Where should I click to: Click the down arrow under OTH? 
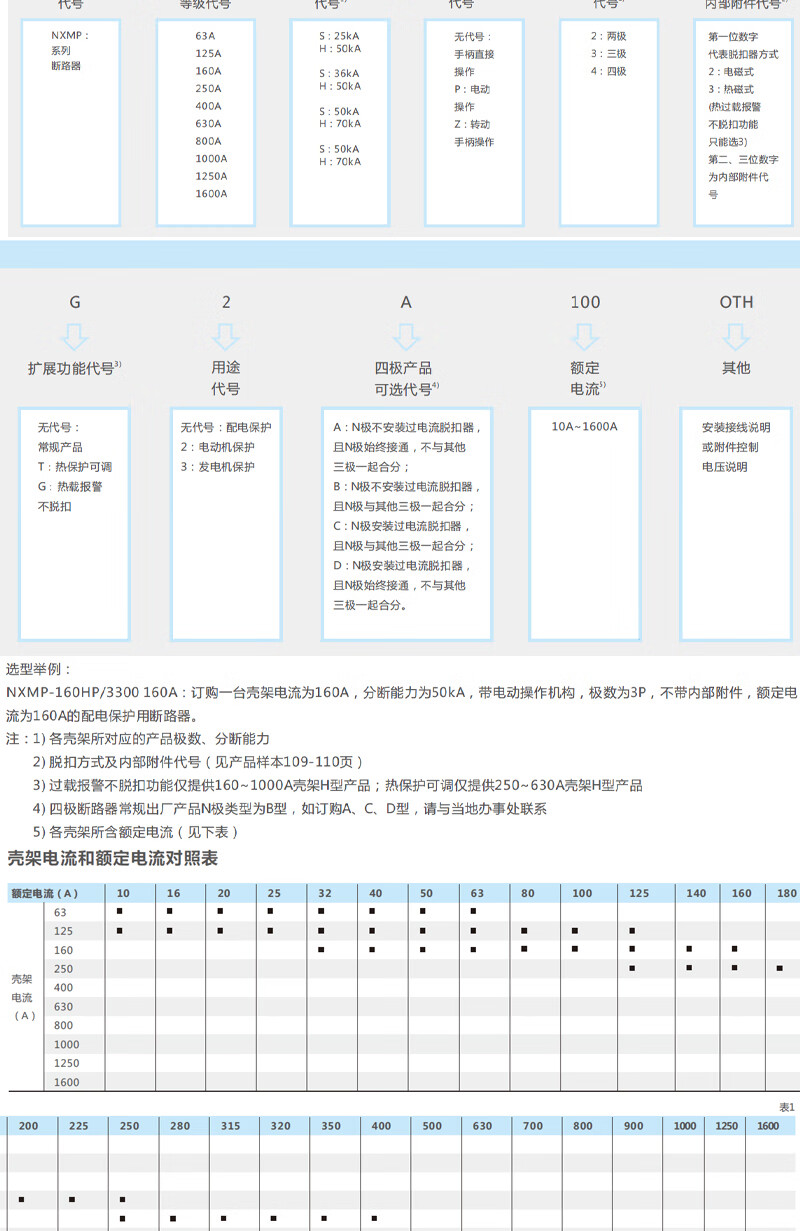pos(736,334)
